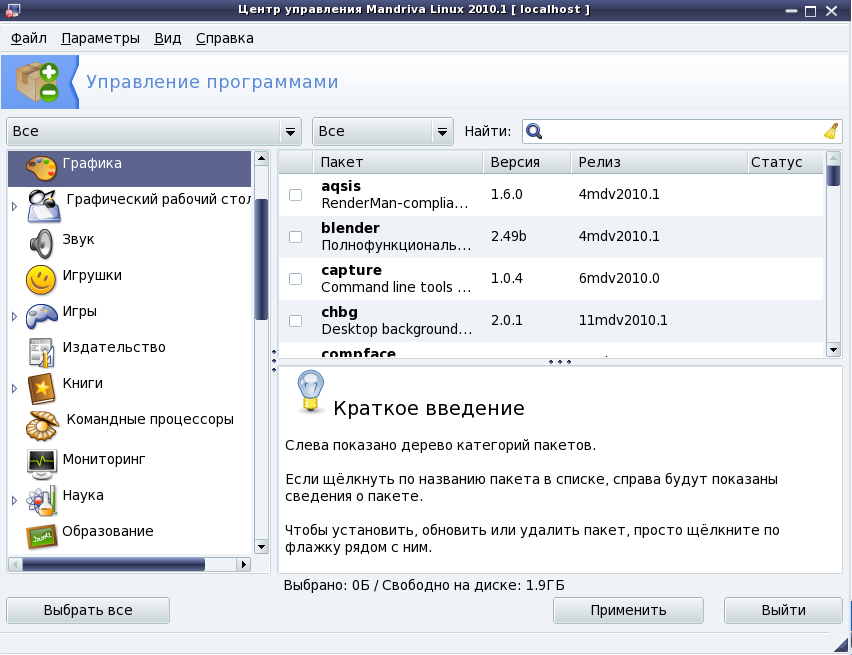Click the package box header icon

tap(38, 82)
